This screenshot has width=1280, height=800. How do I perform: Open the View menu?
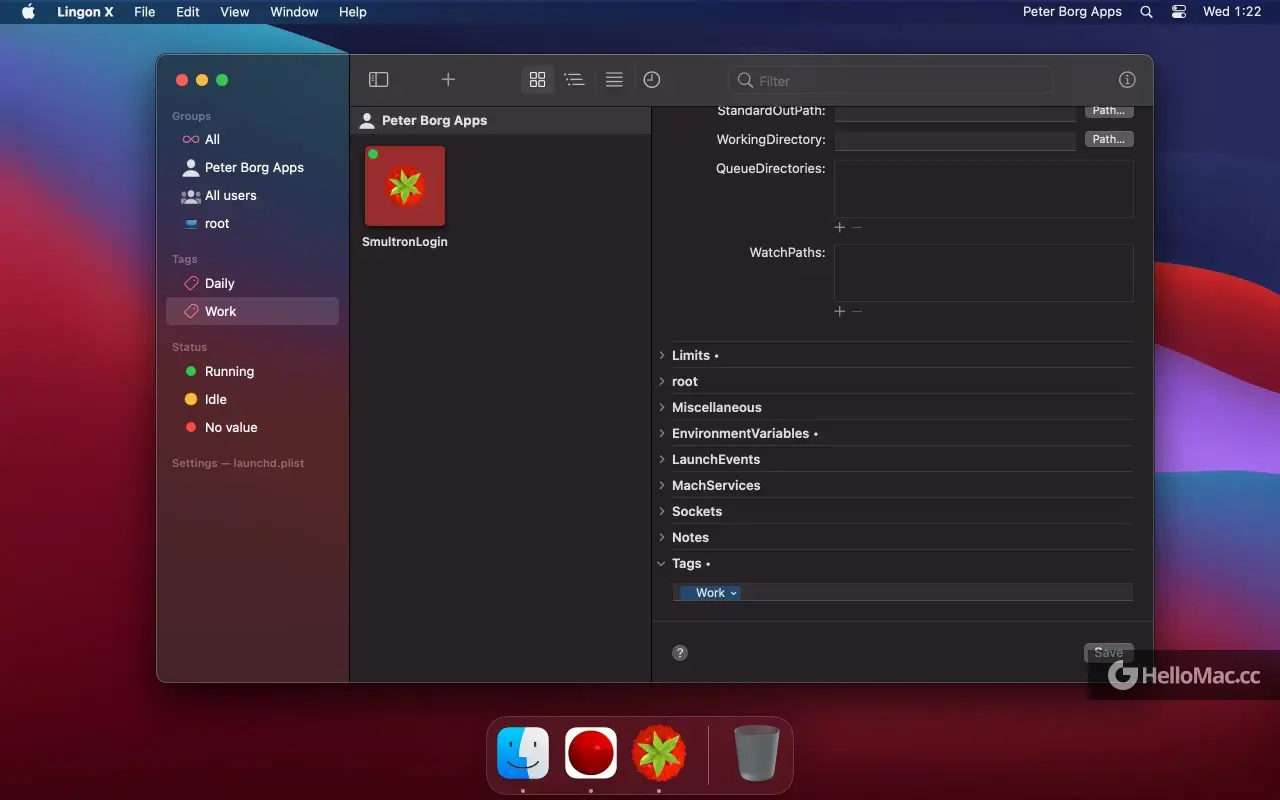coord(235,12)
